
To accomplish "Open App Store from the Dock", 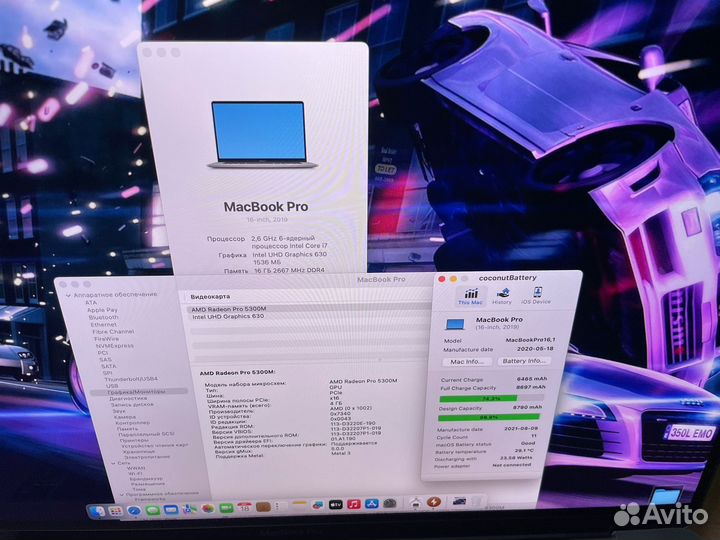I will tap(372, 504).
